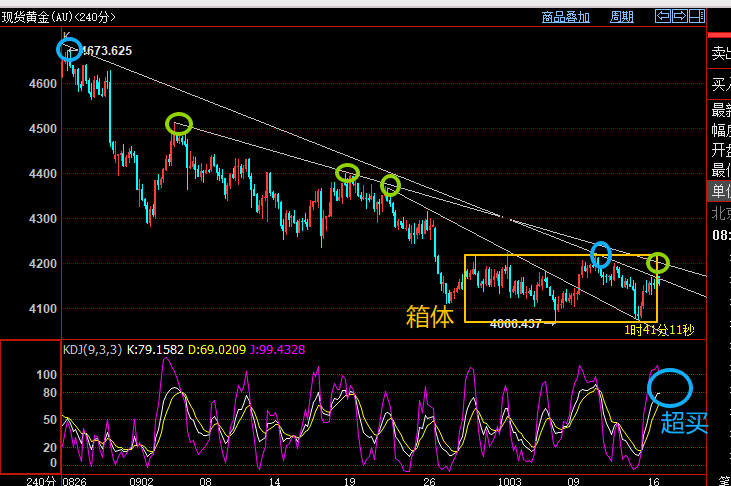Click the 4673.625 high price label
Image resolution: width=731 pixels, height=486 pixels.
click(108, 50)
